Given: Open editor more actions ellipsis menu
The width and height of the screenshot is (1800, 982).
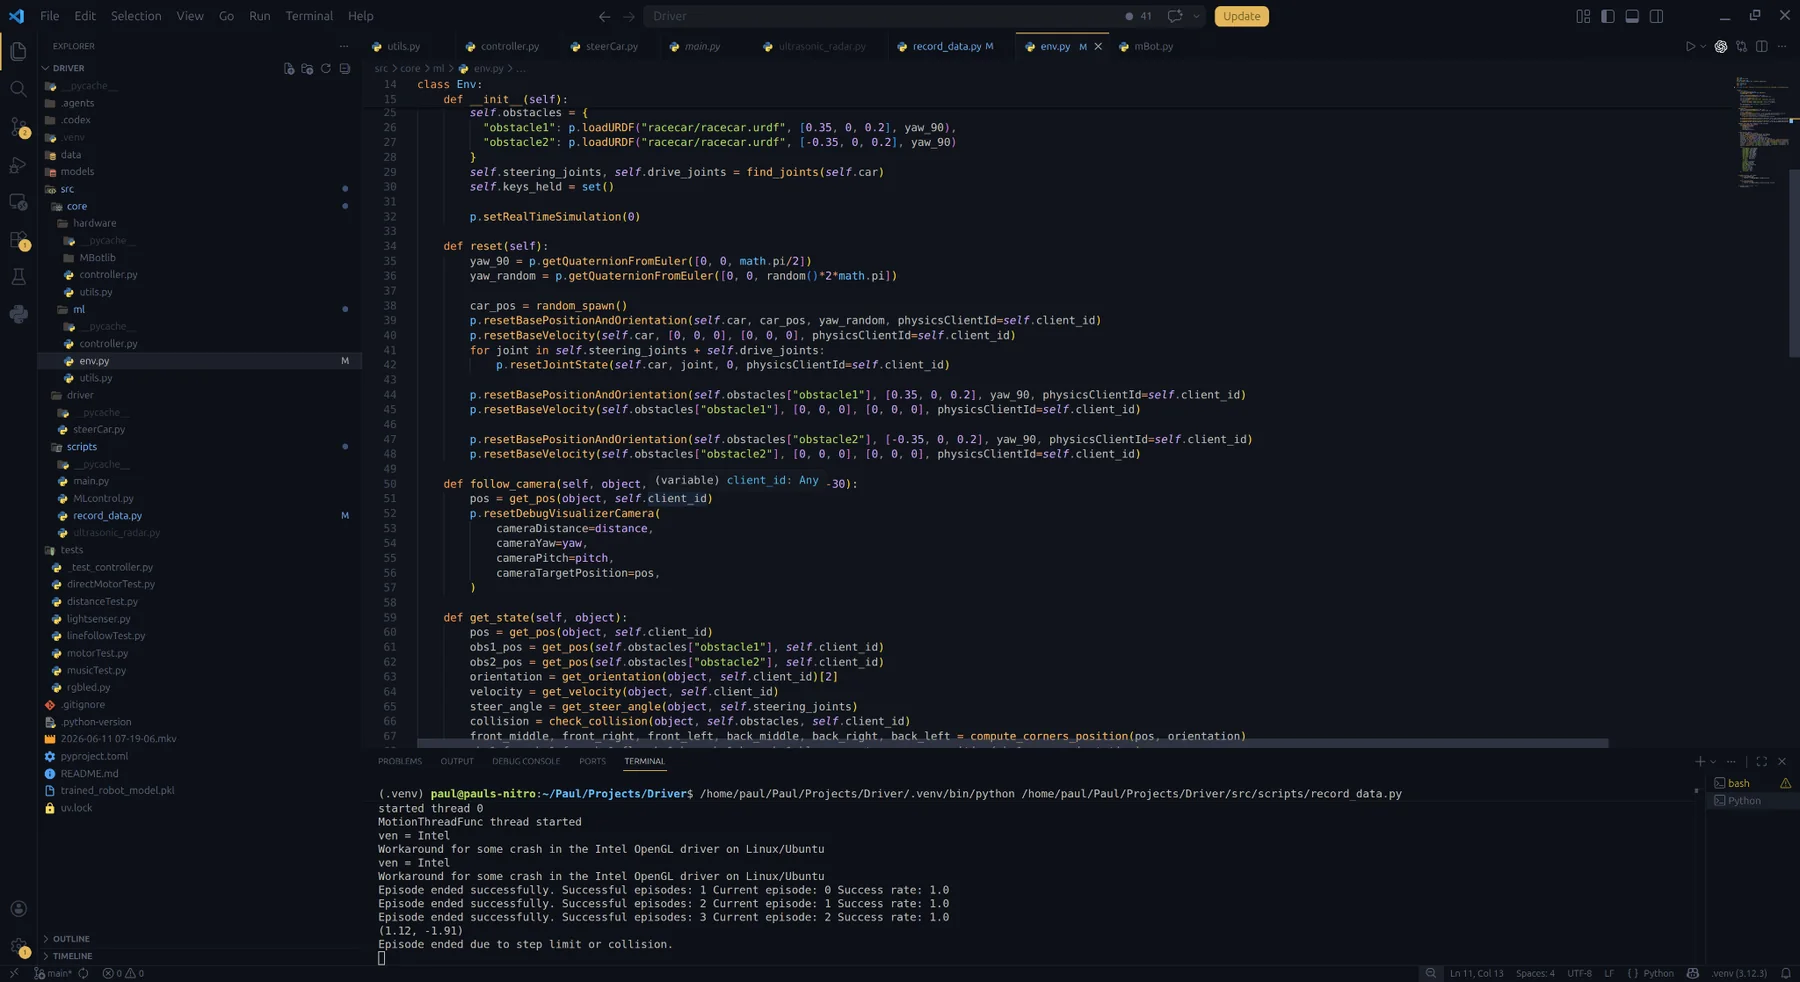Looking at the screenshot, I should click(x=1782, y=46).
